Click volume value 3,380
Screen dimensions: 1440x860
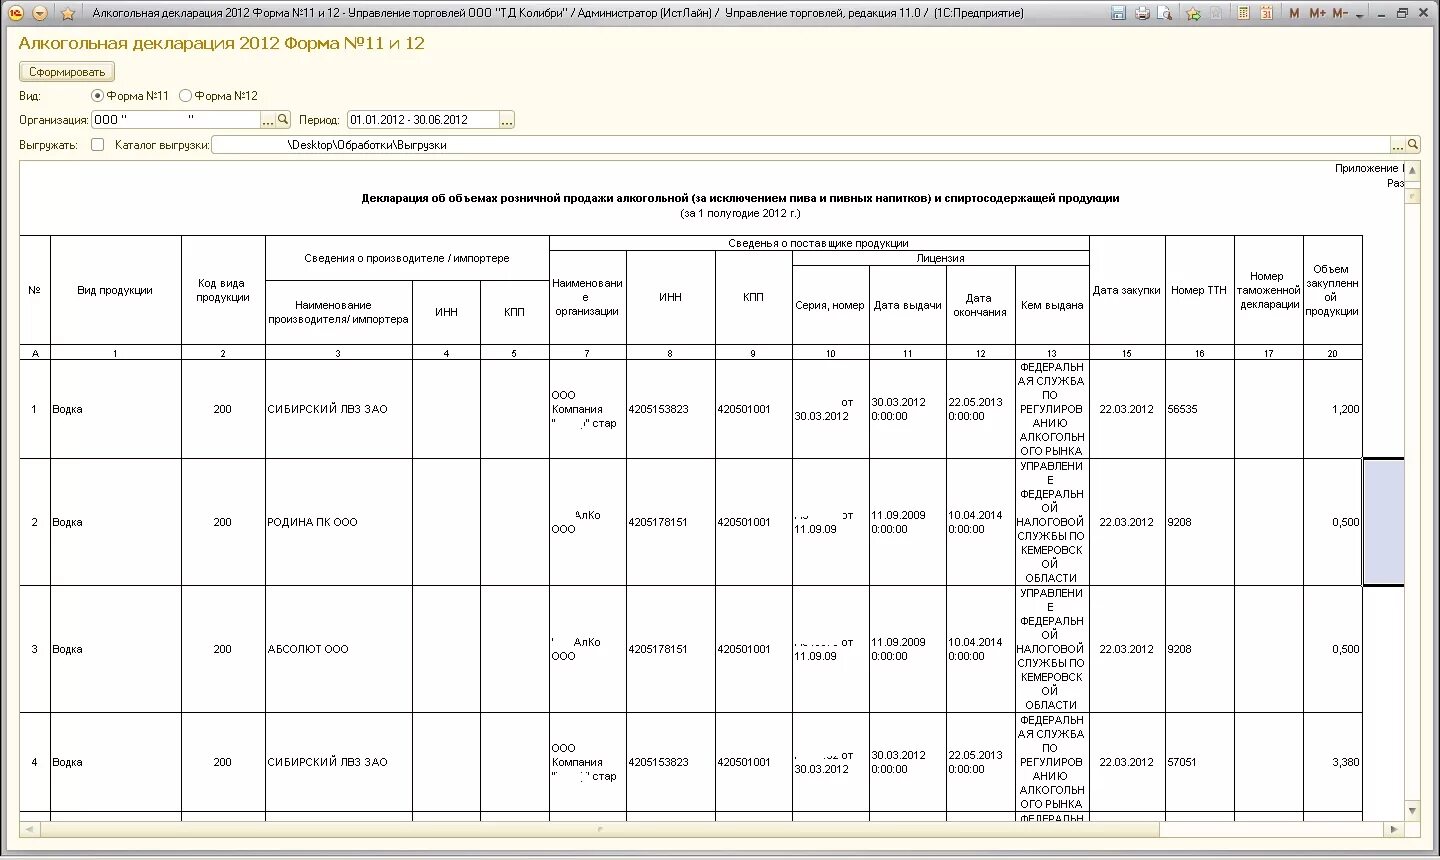coord(1333,762)
